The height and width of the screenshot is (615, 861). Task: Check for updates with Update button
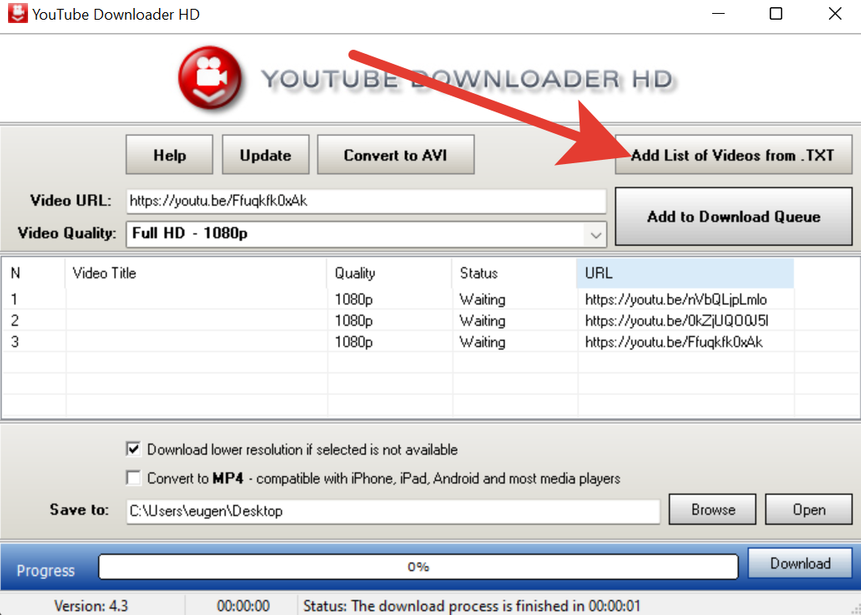coord(265,155)
